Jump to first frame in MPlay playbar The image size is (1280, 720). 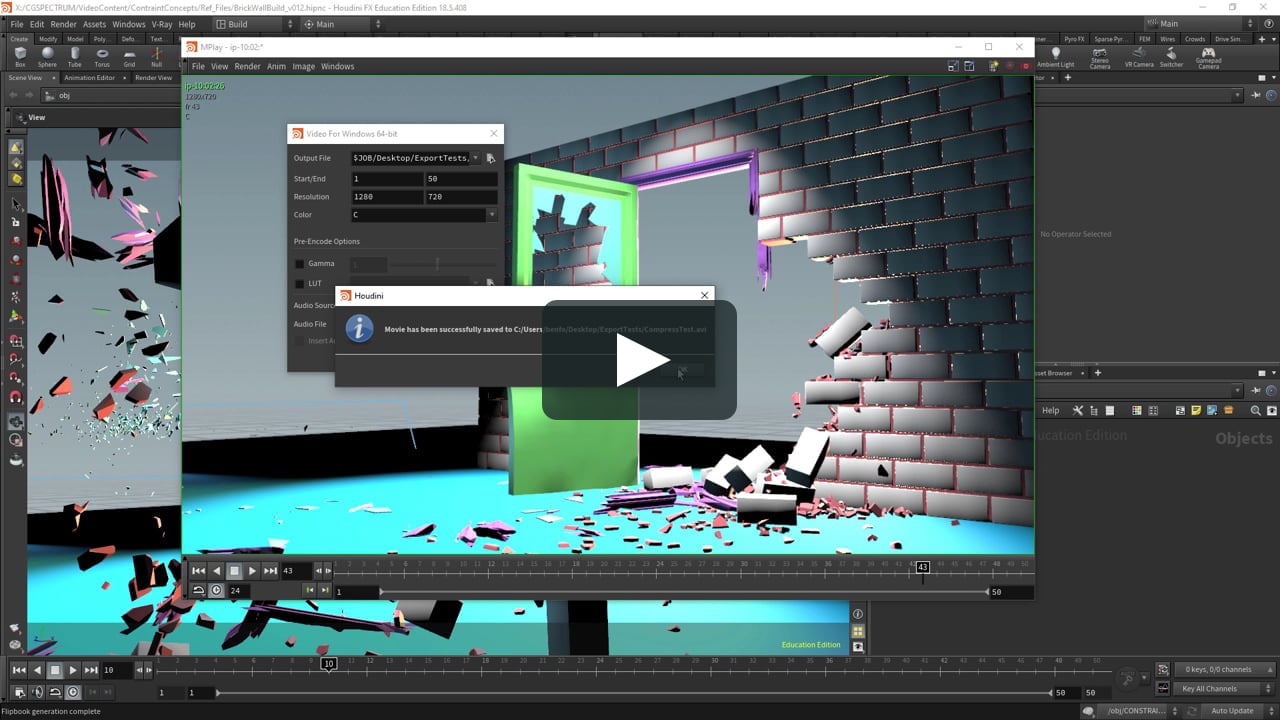tap(198, 571)
